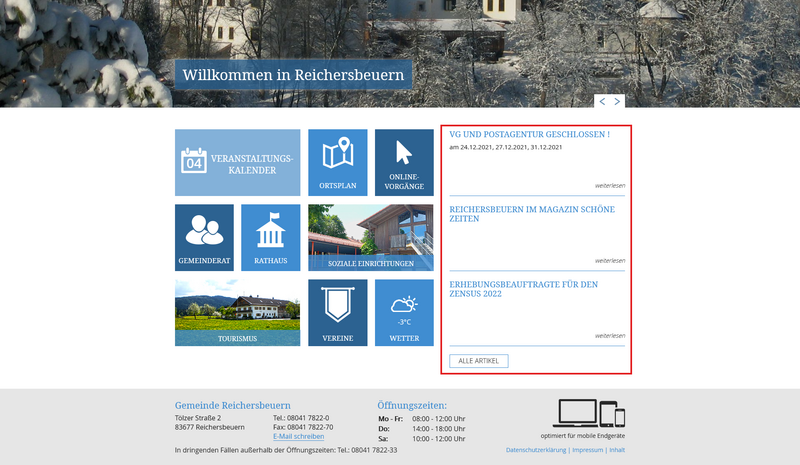Open the Gemeinderat people tile
Screen dimensions: 800x465
tap(204, 237)
